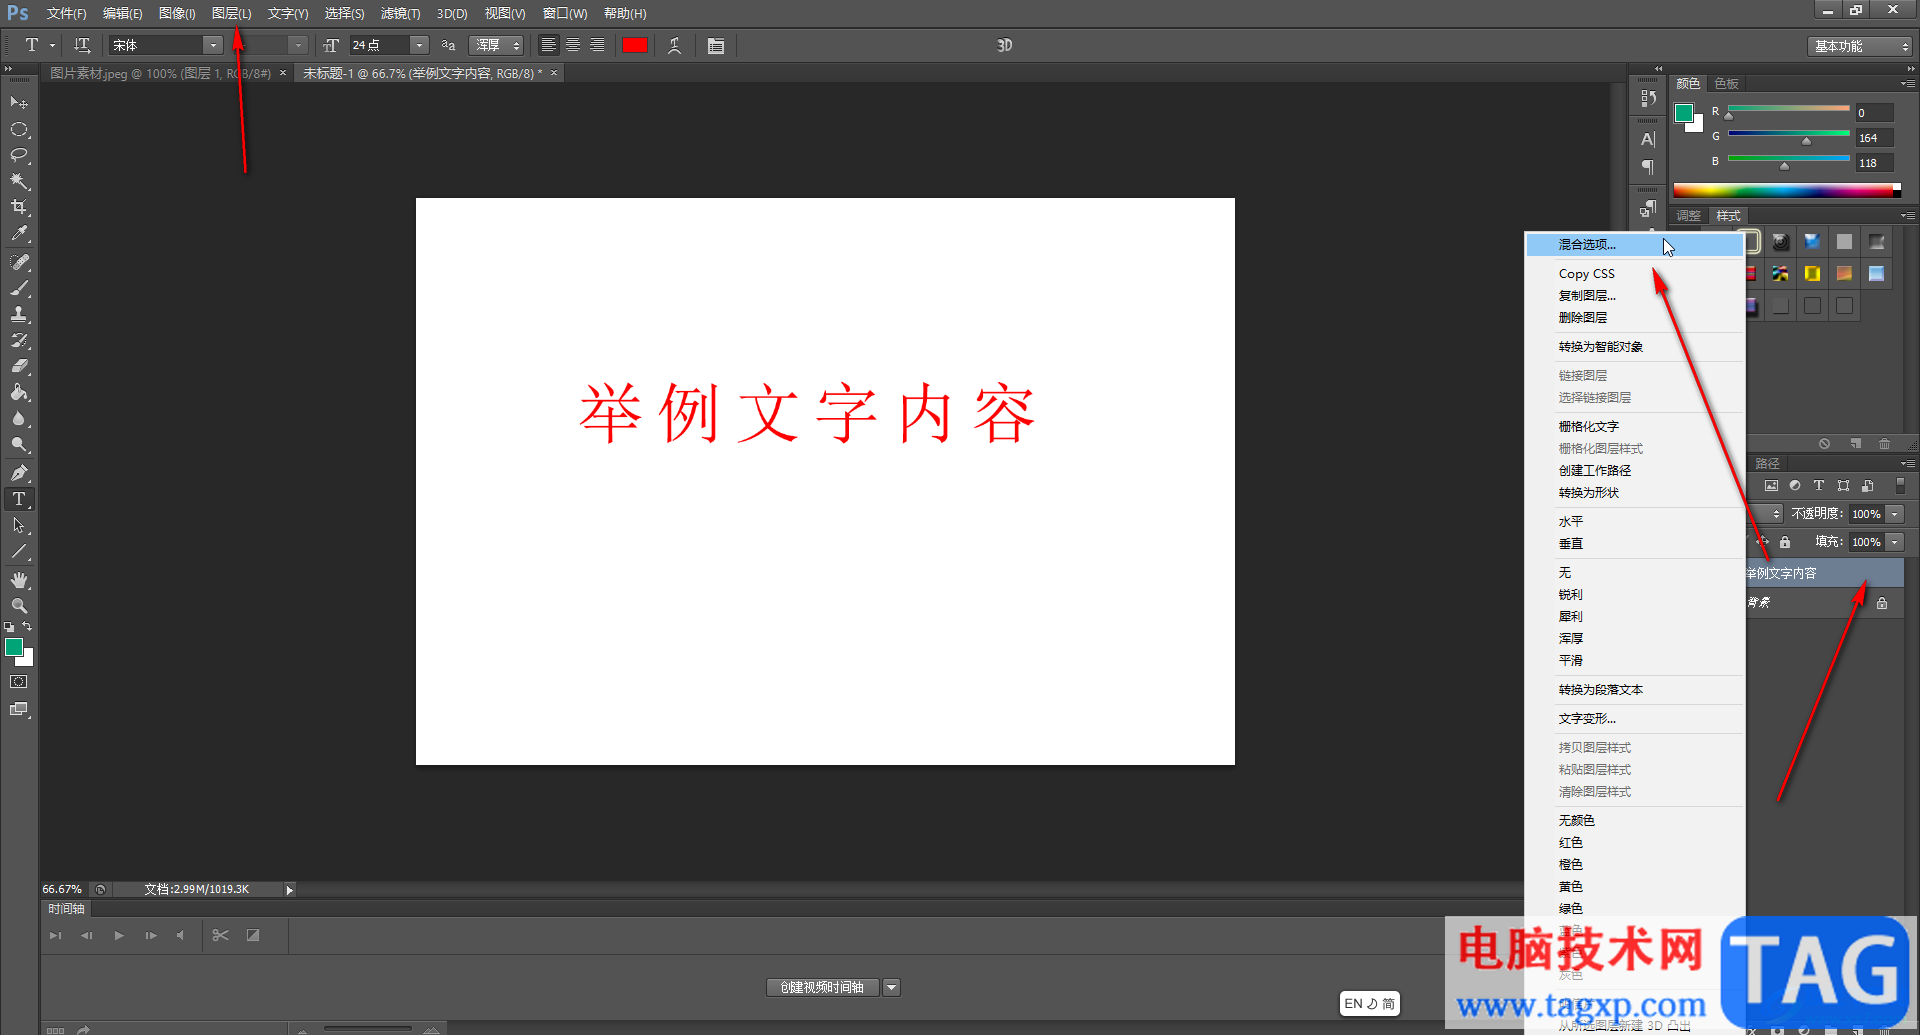
Task: Select the Line tool
Action: pyautogui.click(x=19, y=551)
